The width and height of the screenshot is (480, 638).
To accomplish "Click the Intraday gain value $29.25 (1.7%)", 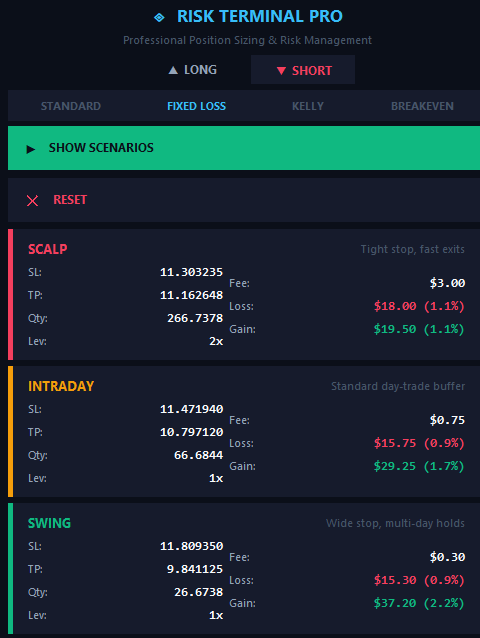I will point(419,466).
